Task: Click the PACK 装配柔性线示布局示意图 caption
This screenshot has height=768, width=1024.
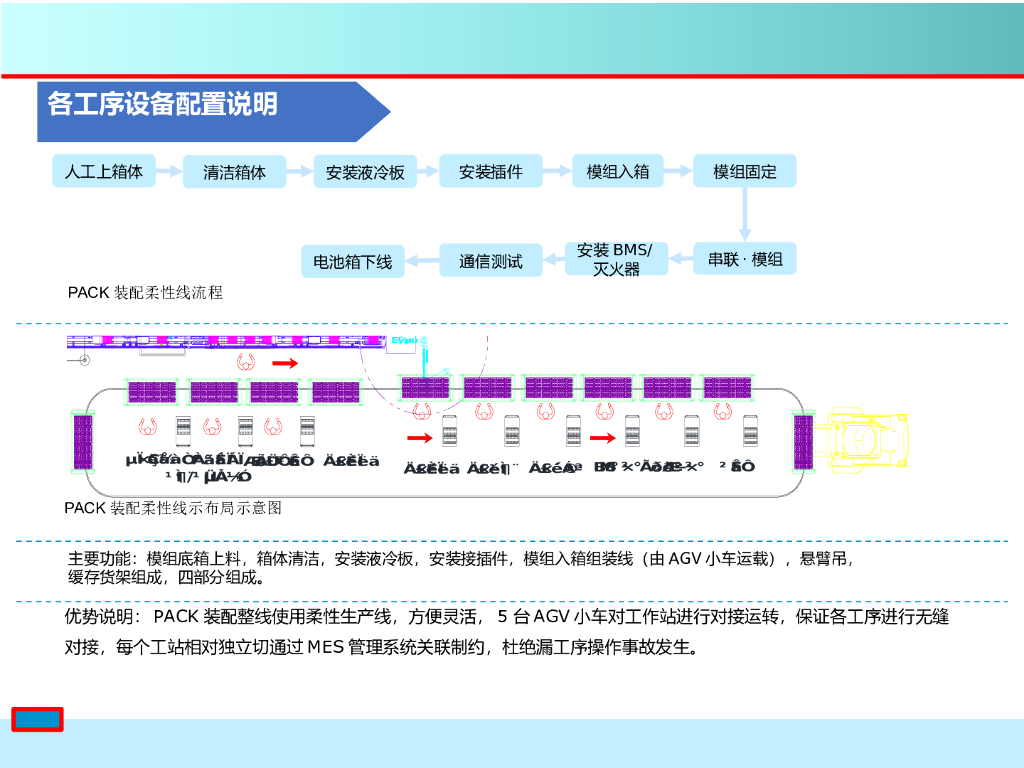Action: [173, 508]
